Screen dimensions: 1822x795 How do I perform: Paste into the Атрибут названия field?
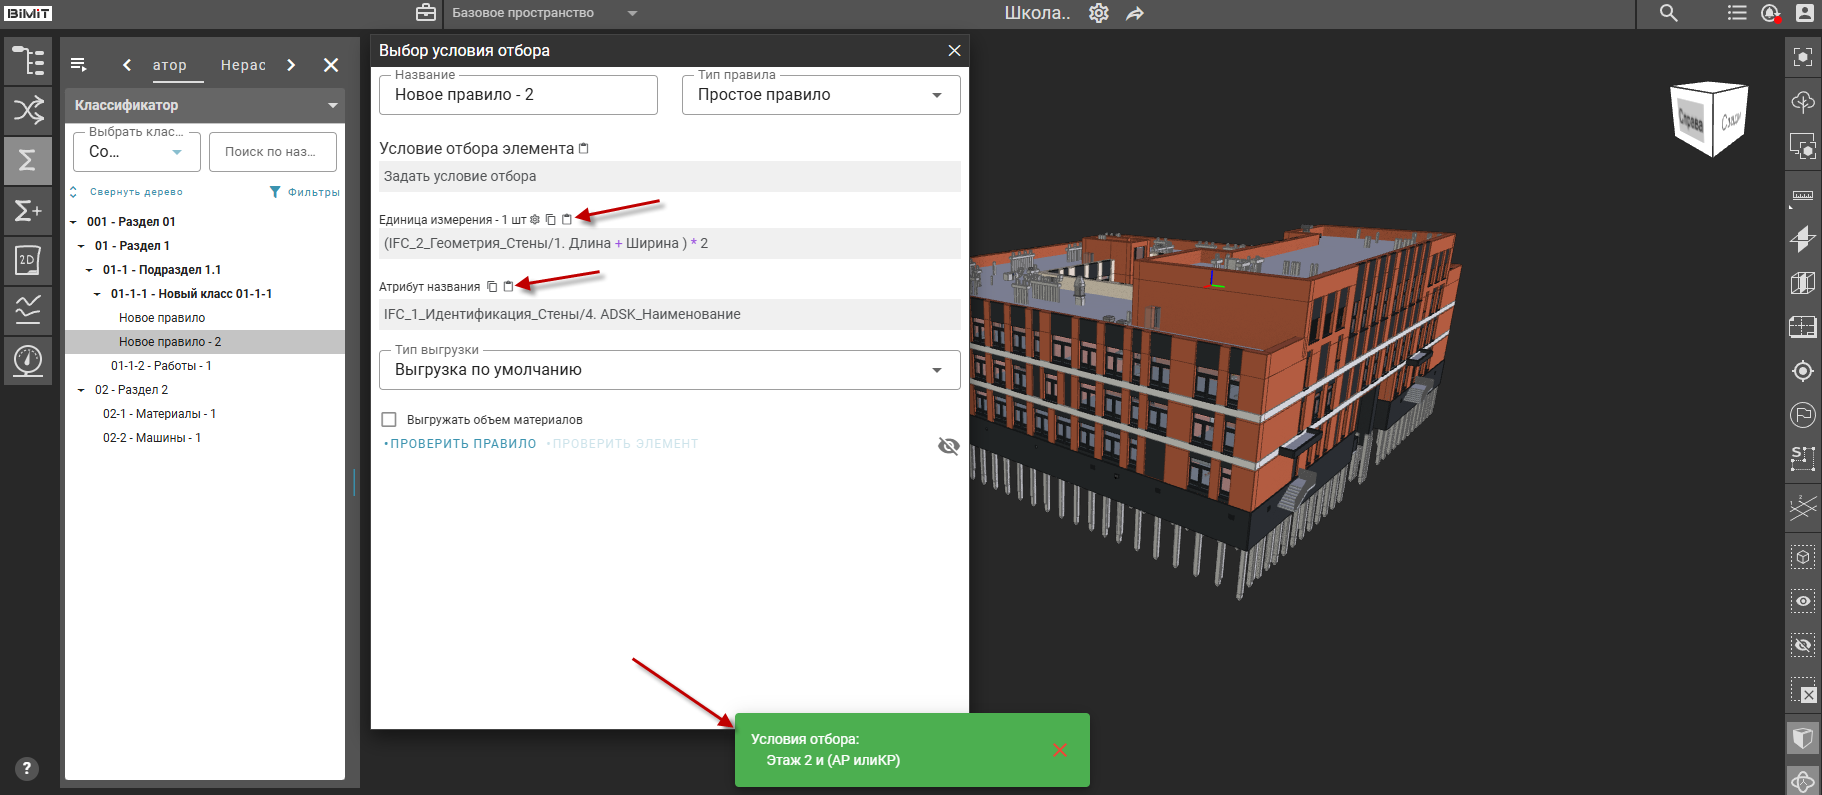coord(508,287)
